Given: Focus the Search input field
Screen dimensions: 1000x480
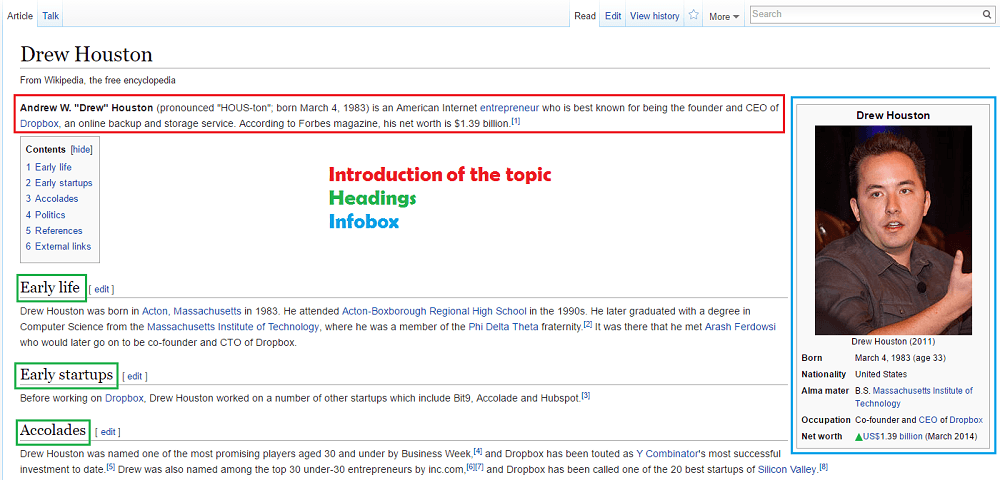Looking at the screenshot, I should [865, 14].
